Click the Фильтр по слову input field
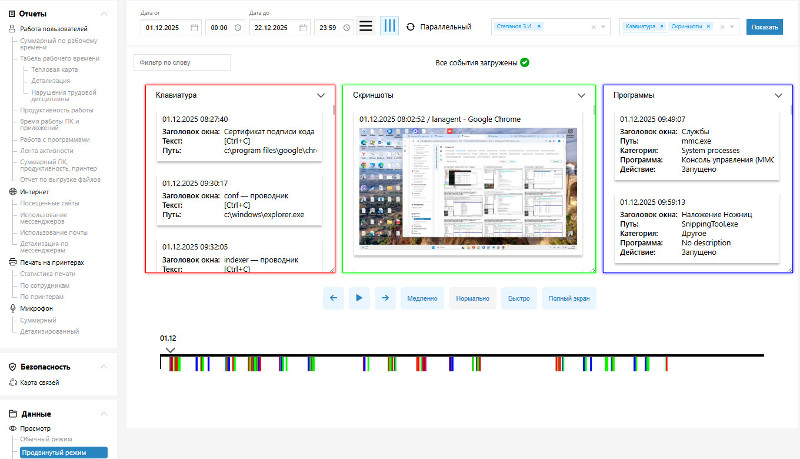 point(182,63)
